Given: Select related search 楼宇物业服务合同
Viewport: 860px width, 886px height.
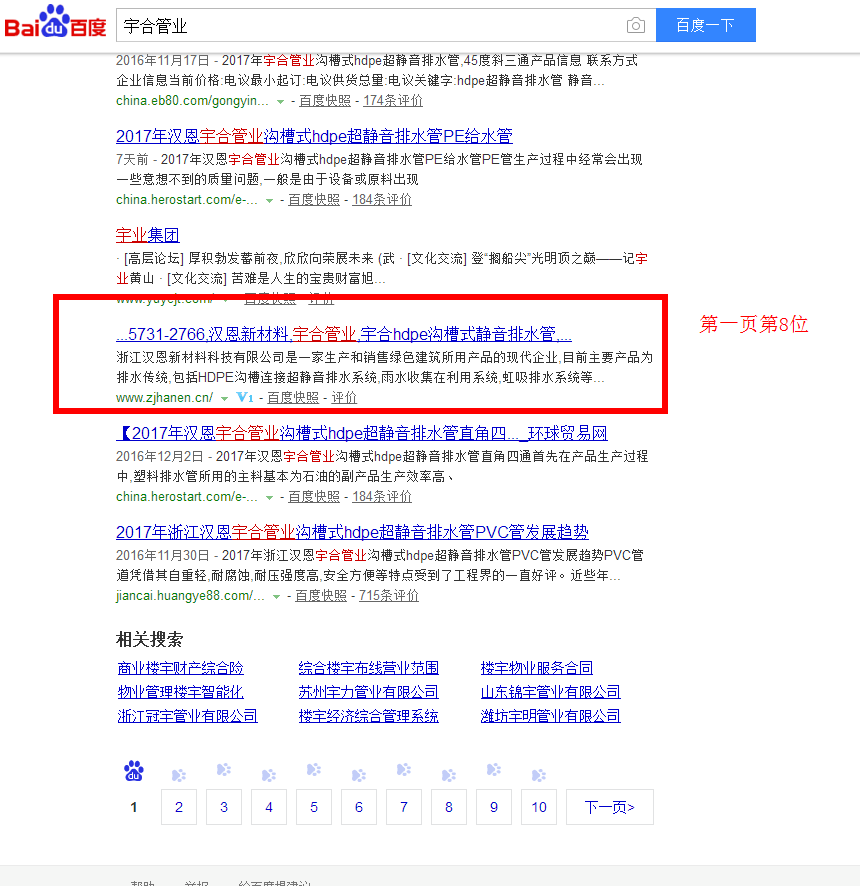Looking at the screenshot, I should coord(537,668).
